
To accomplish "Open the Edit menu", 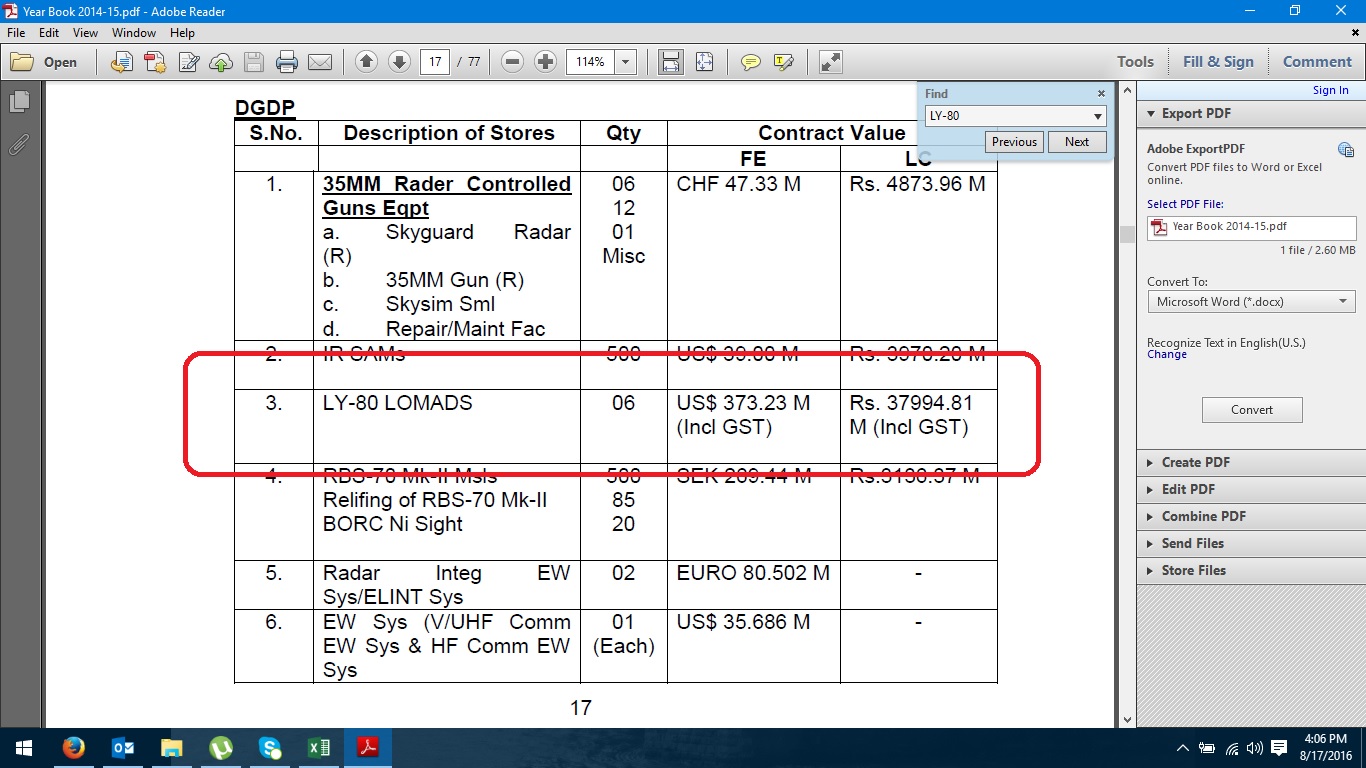I will point(49,33).
